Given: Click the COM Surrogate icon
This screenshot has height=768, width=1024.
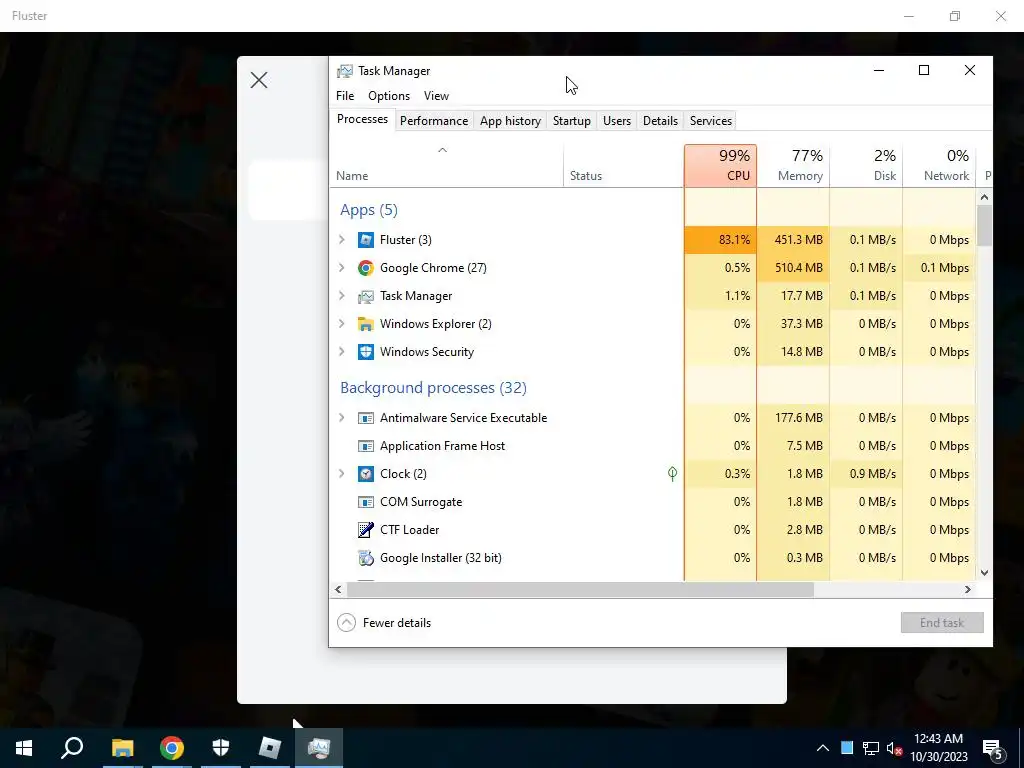Looking at the screenshot, I should [x=366, y=502].
